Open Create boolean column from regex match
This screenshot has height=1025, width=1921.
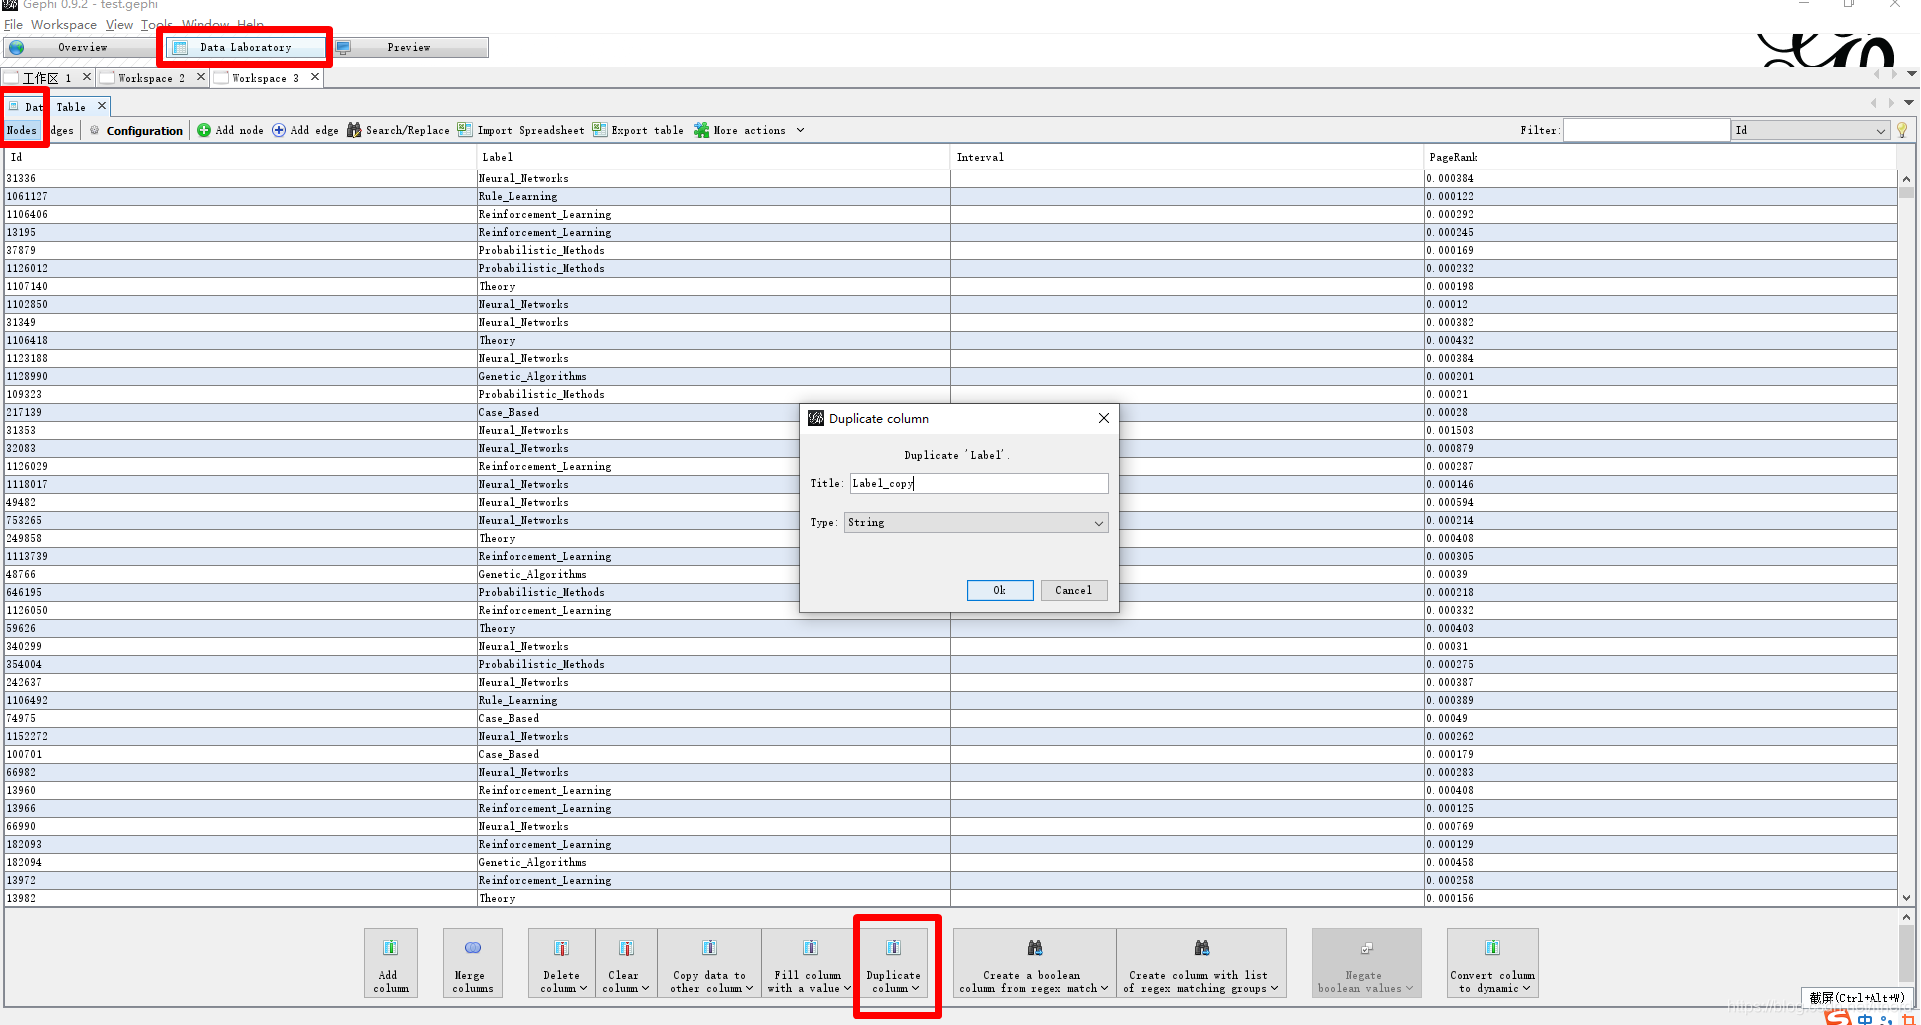[x=1034, y=963]
